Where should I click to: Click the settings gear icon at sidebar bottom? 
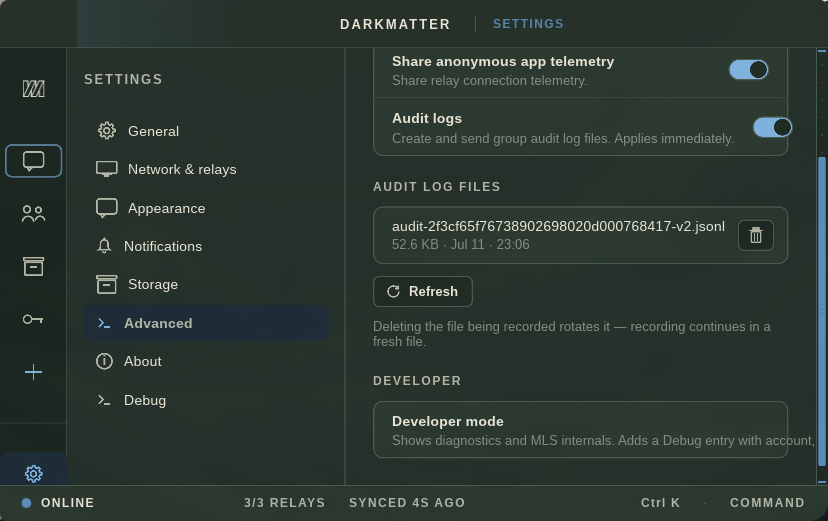(33, 473)
